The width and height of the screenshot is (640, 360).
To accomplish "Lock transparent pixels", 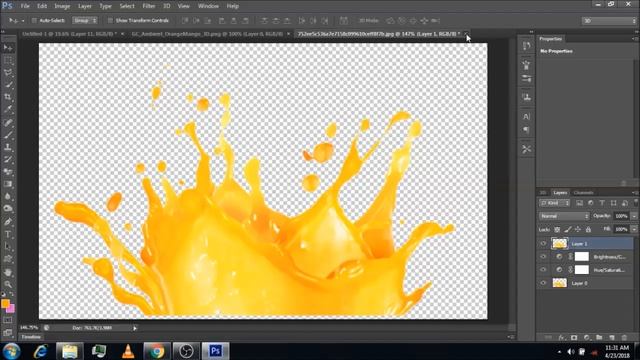I will (557, 229).
